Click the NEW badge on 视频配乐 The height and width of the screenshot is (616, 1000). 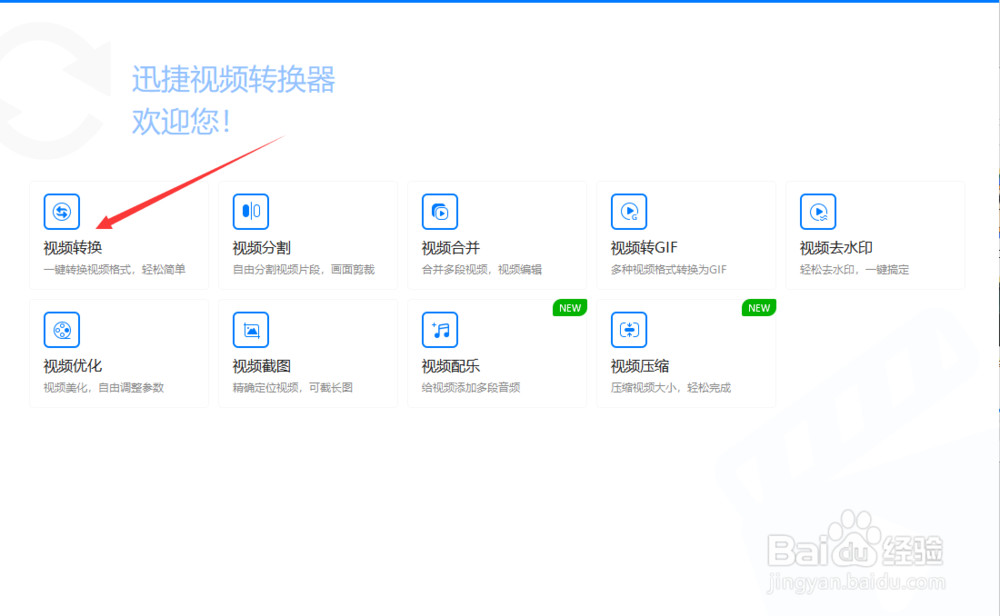click(x=569, y=308)
